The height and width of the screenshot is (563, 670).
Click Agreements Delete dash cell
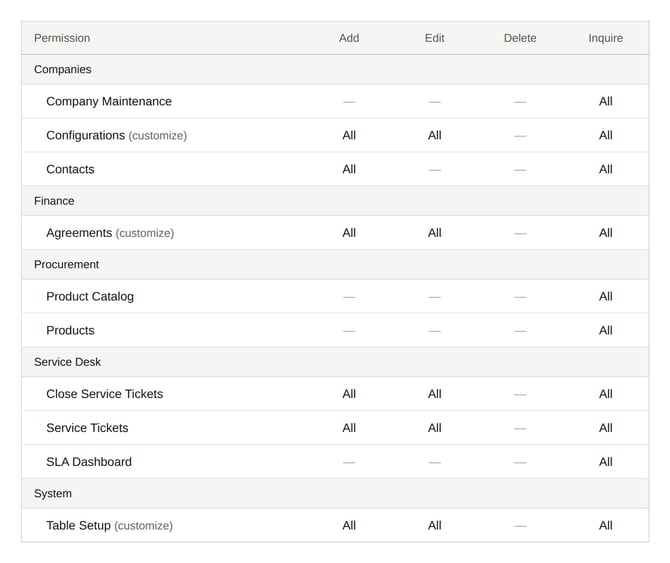pyautogui.click(x=520, y=234)
